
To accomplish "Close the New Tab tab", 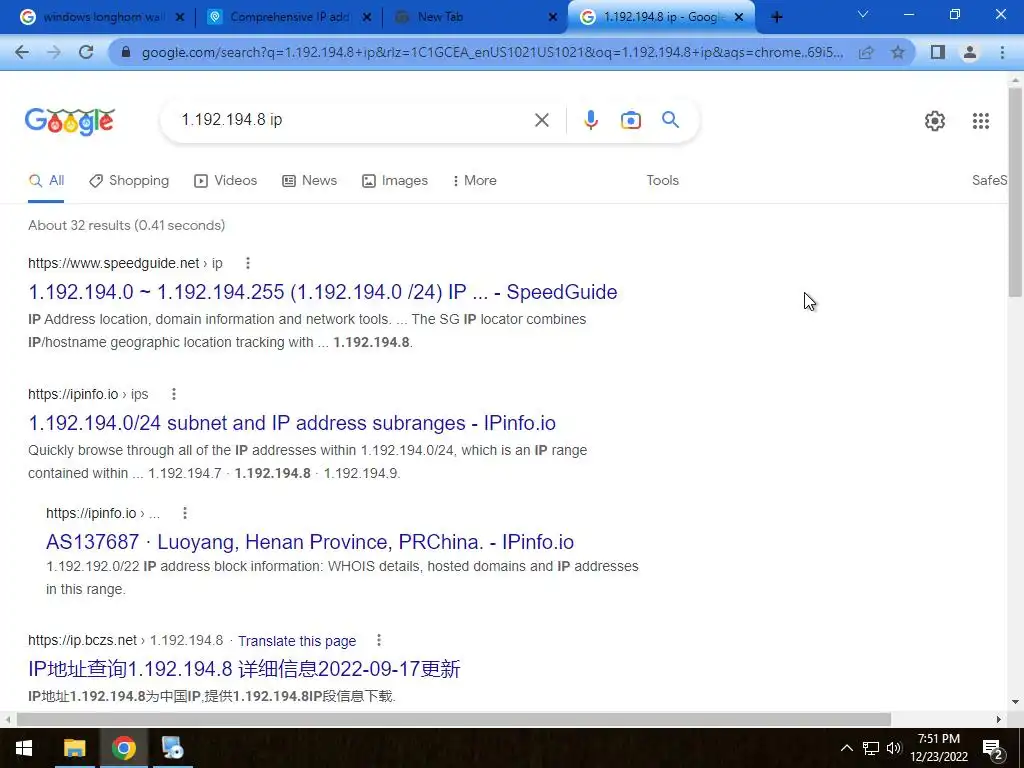I will point(553,17).
